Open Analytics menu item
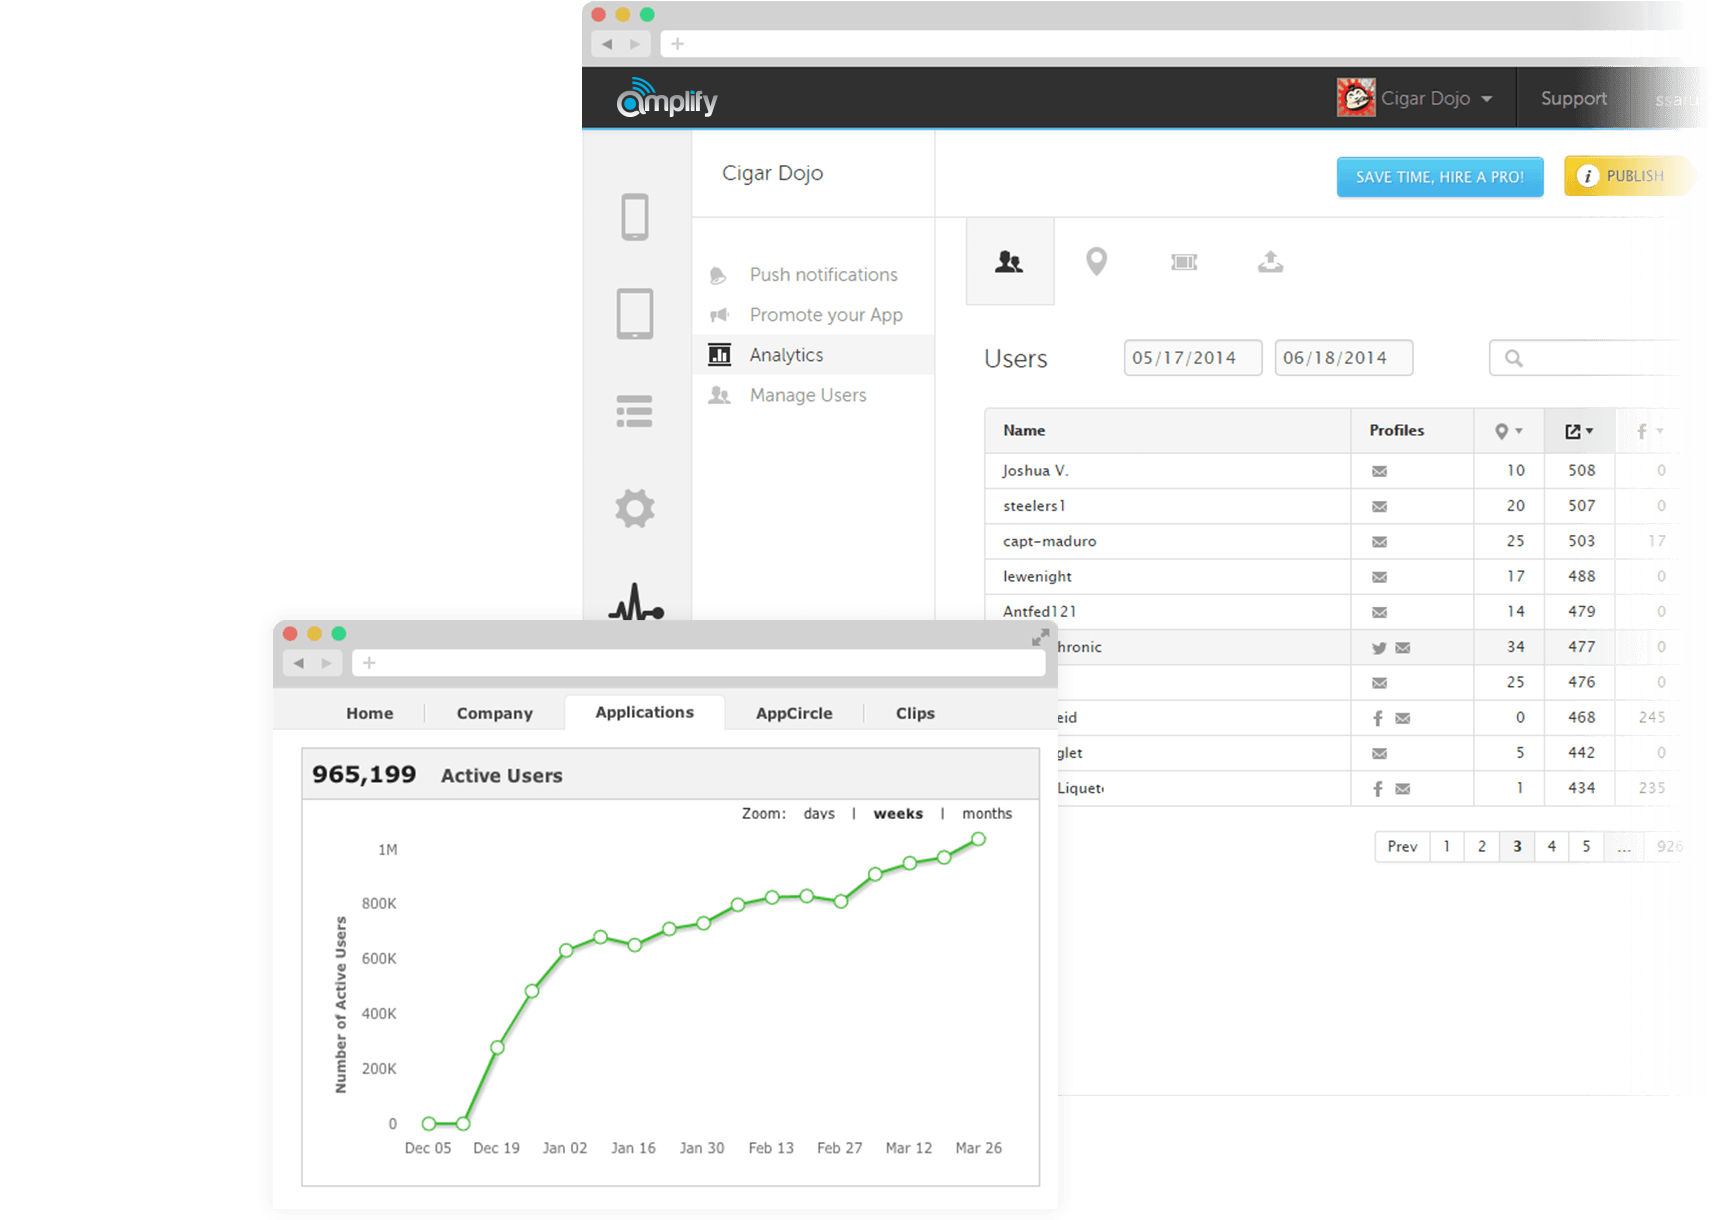Viewport: 1720px width, 1220px height. click(813, 354)
